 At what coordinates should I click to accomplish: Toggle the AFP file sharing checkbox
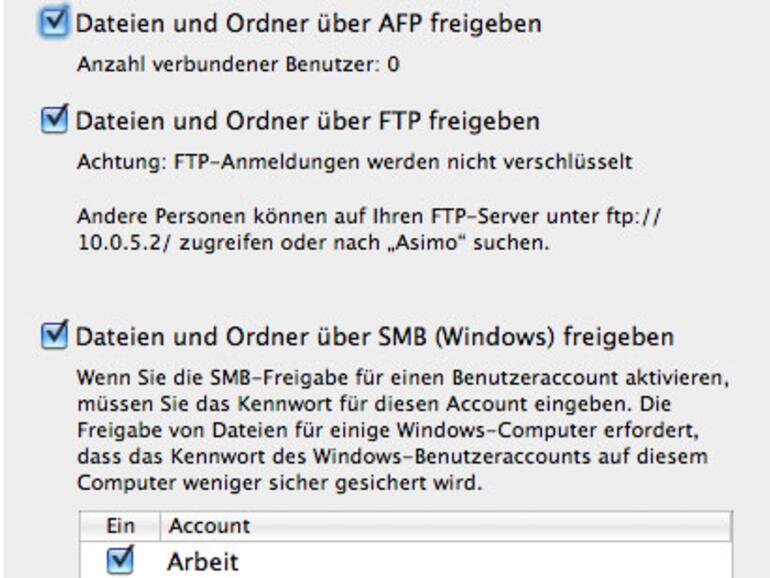55,23
